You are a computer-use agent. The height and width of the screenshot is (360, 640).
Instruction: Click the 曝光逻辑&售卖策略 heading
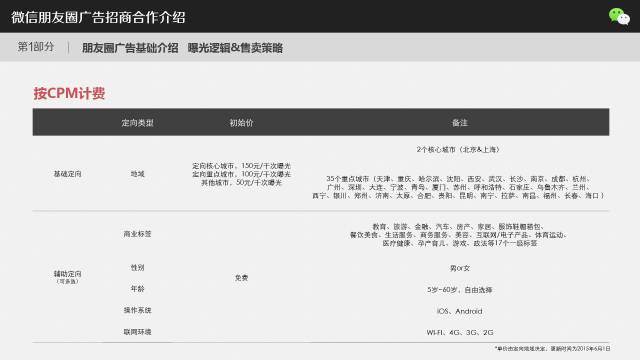pyautogui.click(x=235, y=48)
